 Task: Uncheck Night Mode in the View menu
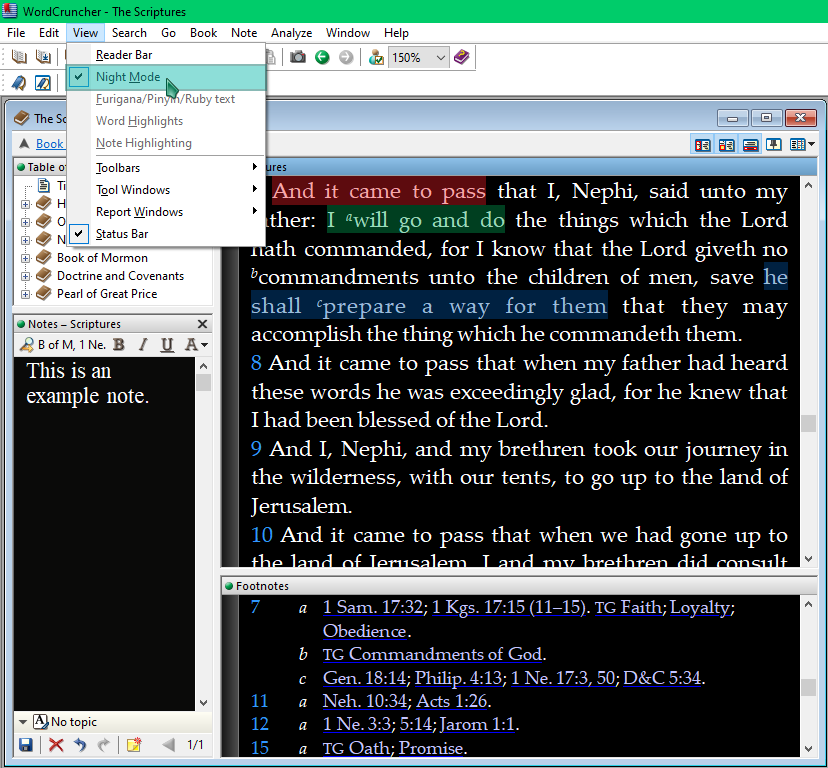(166, 77)
